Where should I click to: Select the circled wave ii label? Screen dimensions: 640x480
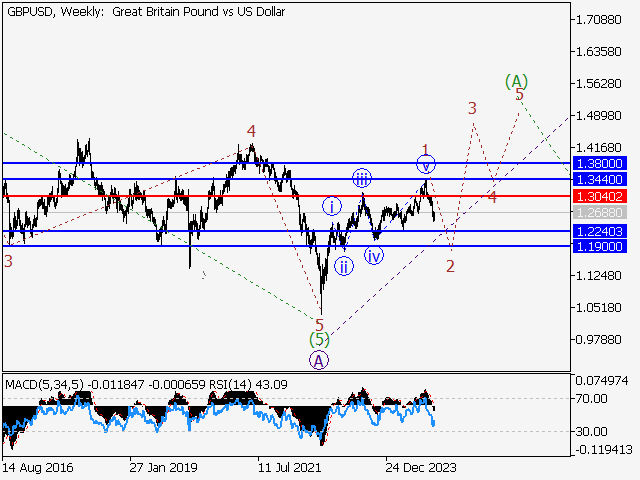click(x=344, y=266)
